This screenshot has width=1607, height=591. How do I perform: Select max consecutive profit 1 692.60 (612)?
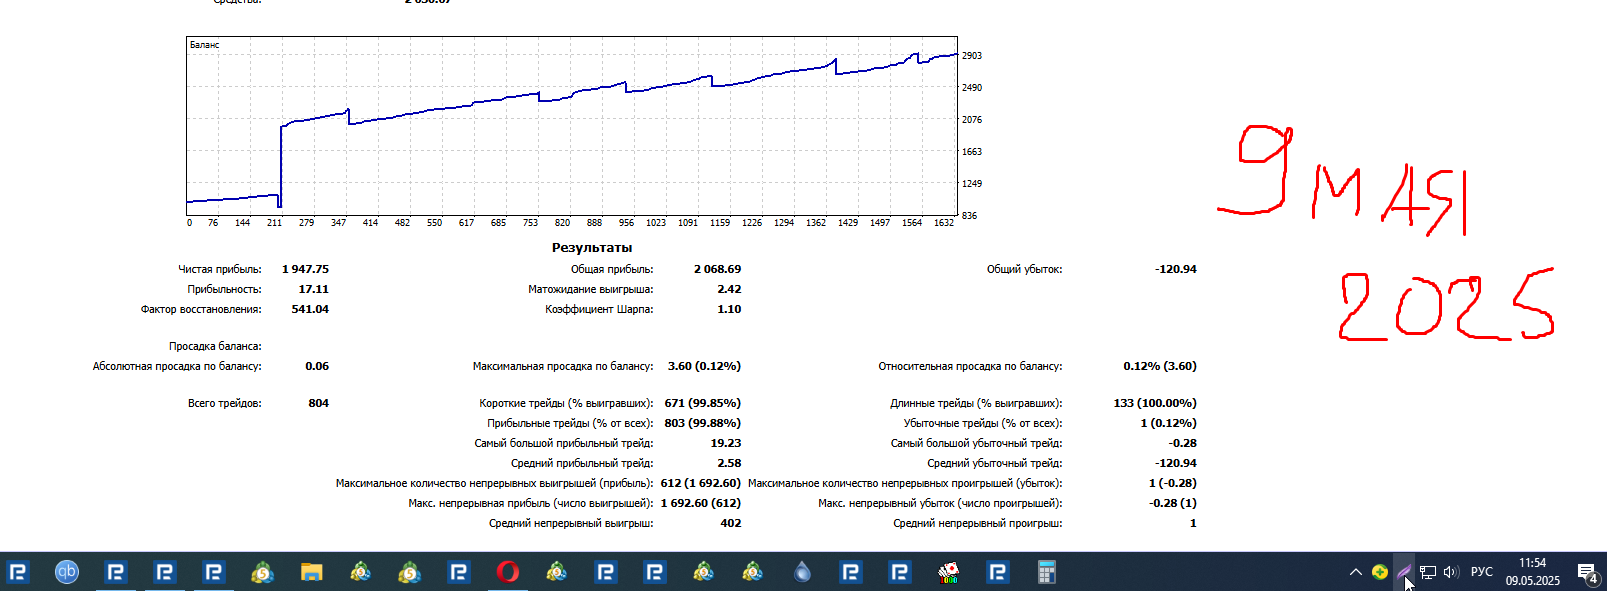701,503
